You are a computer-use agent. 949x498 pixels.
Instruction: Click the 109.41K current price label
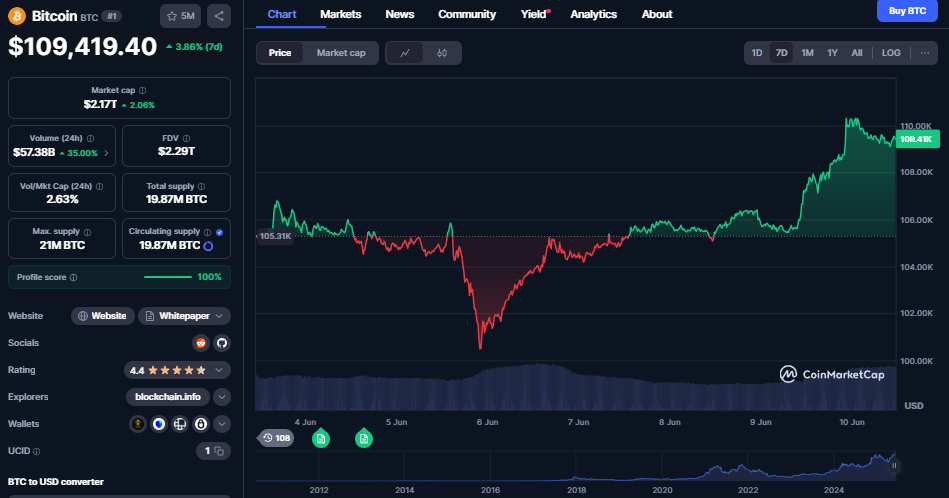point(917,139)
